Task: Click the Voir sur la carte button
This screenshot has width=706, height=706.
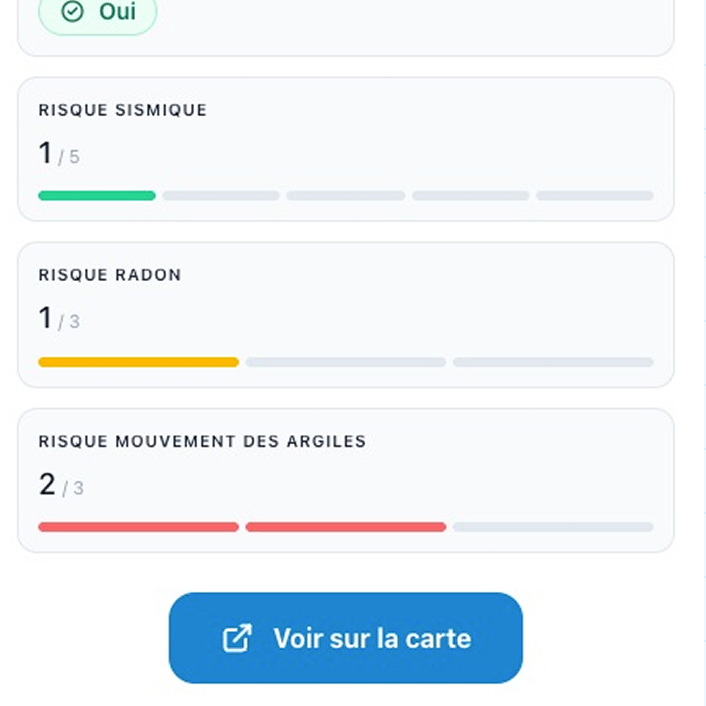Action: 345,638
